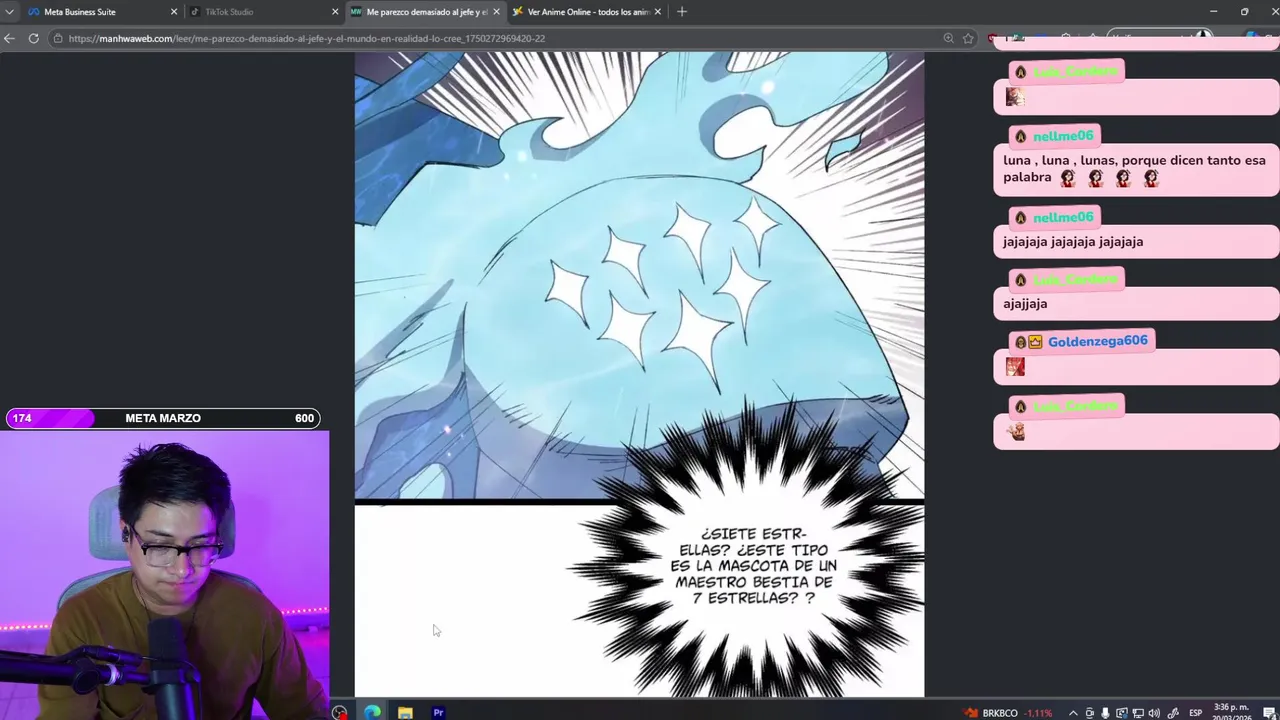The height and width of the screenshot is (720, 1280).
Task: Close the TikTok Studio tab
Action: [x=335, y=12]
